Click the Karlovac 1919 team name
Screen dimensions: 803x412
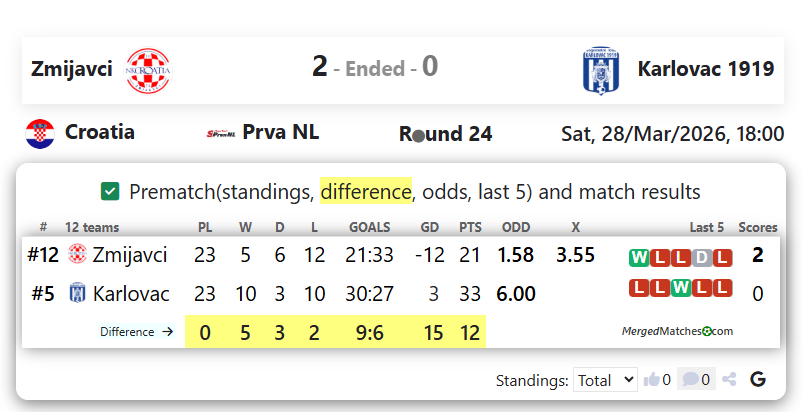705,69
